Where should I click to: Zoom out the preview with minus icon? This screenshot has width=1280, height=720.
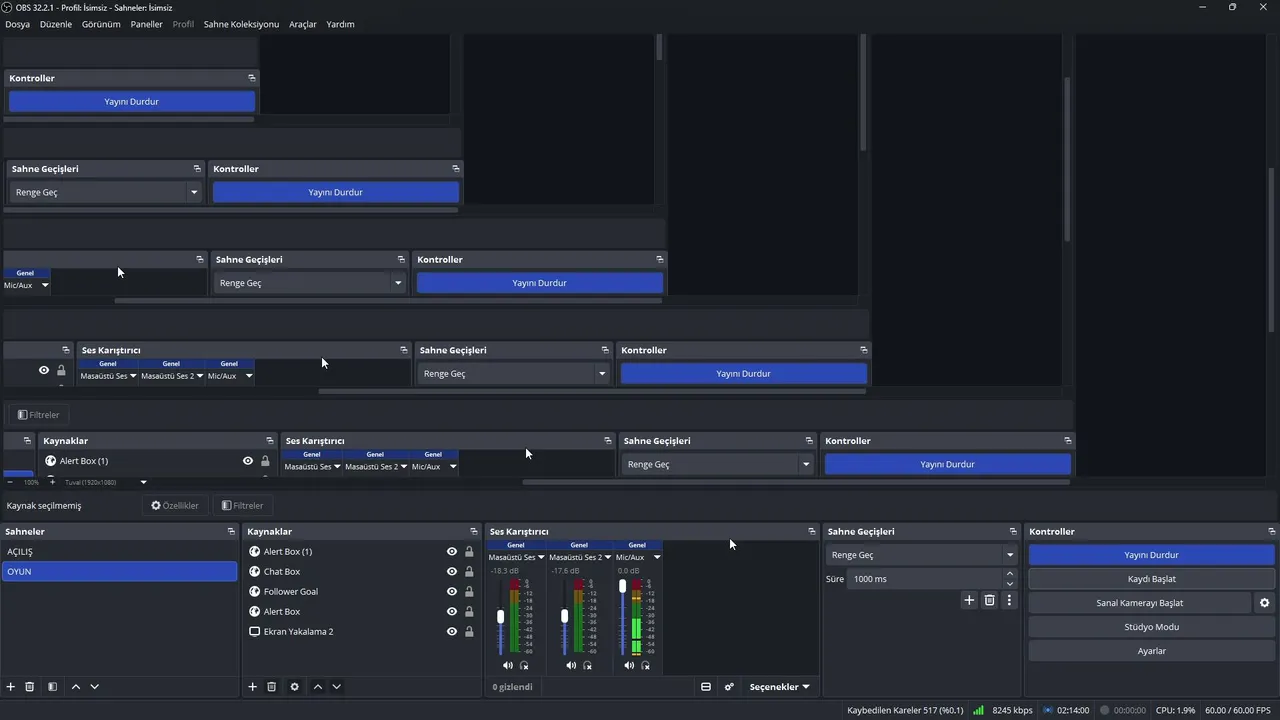coord(10,482)
